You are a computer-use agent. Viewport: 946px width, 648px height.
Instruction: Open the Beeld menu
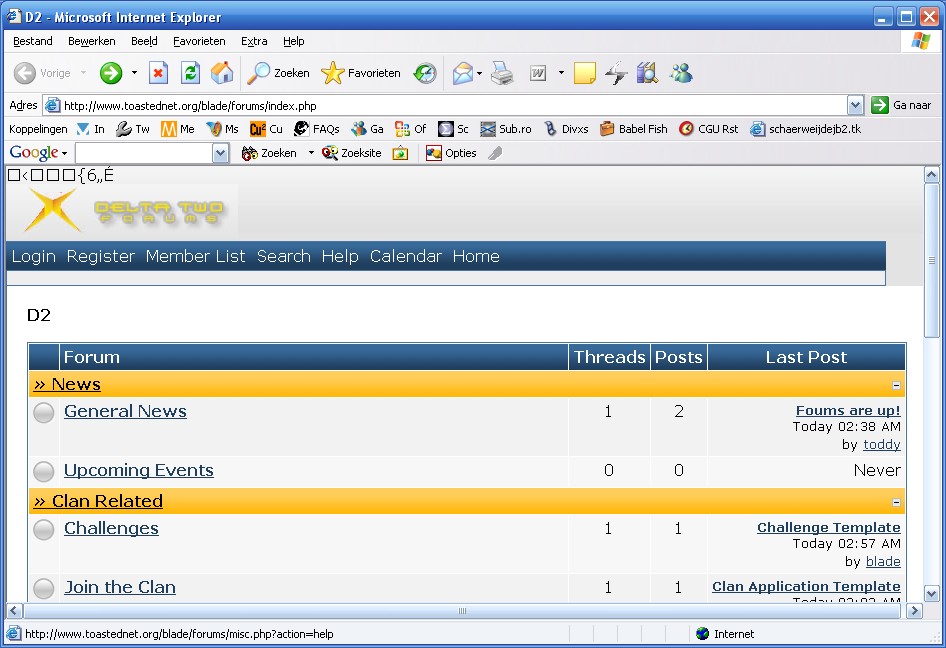(x=144, y=41)
